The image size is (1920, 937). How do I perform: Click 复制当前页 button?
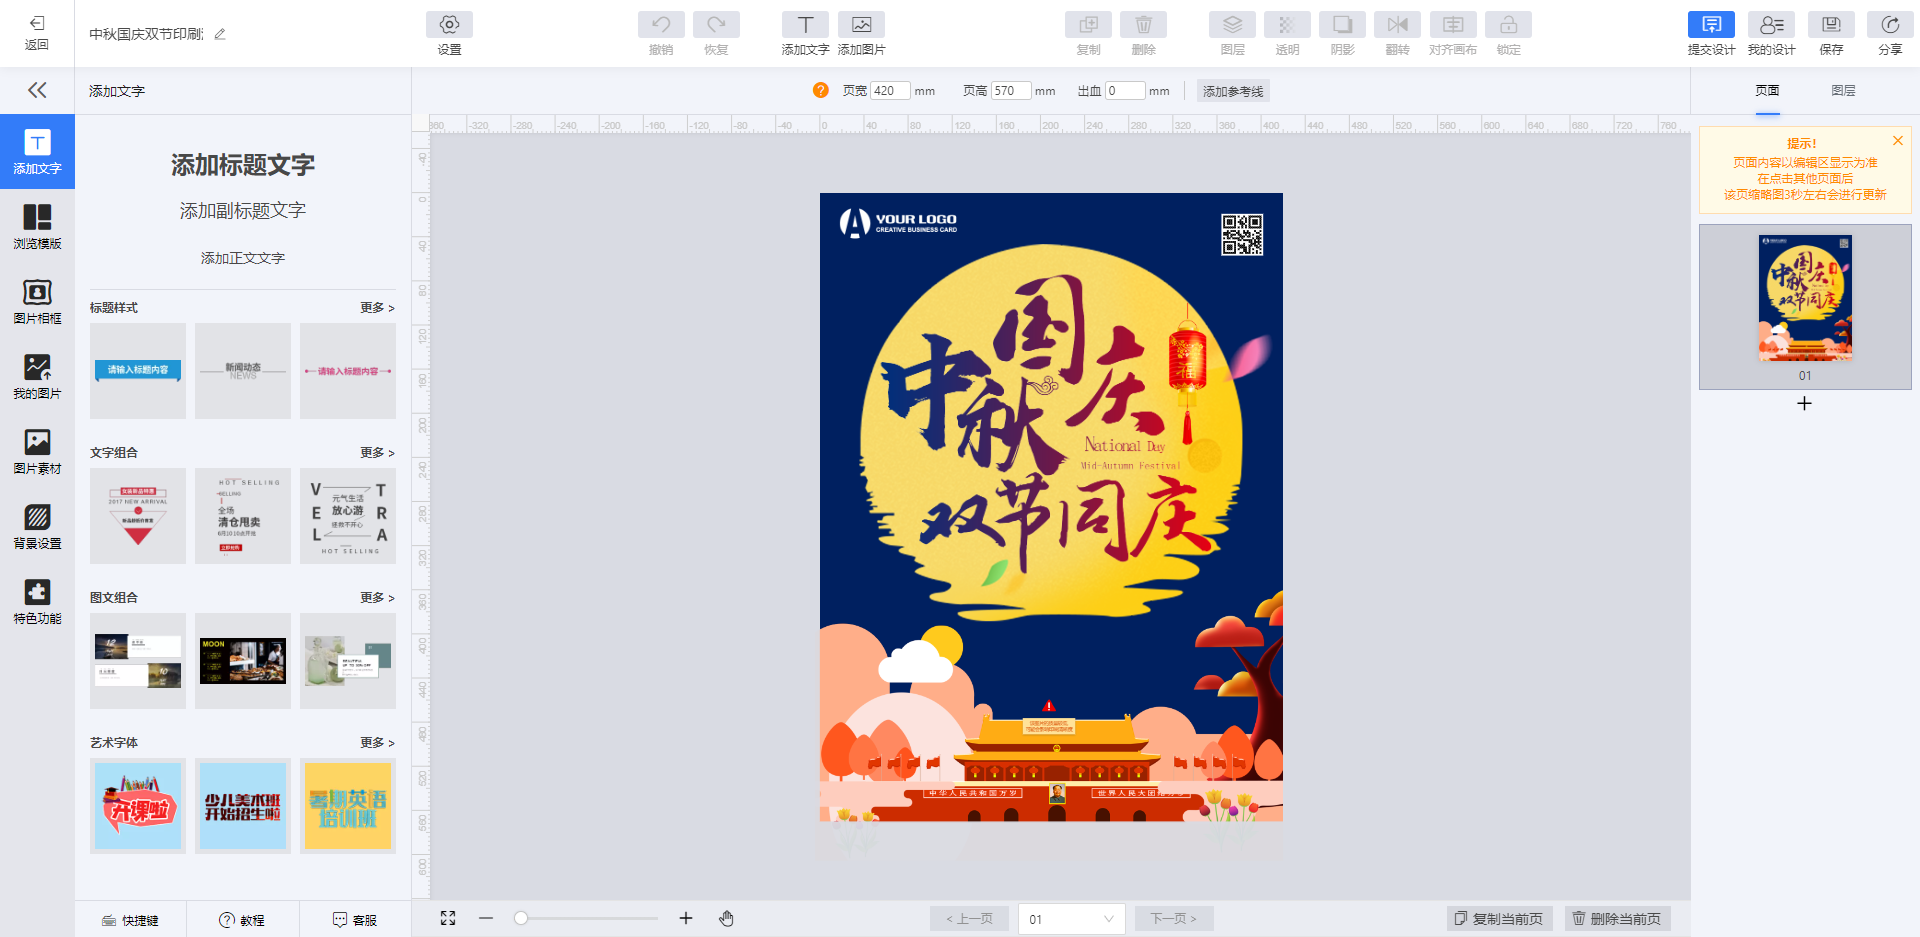[x=1499, y=918]
